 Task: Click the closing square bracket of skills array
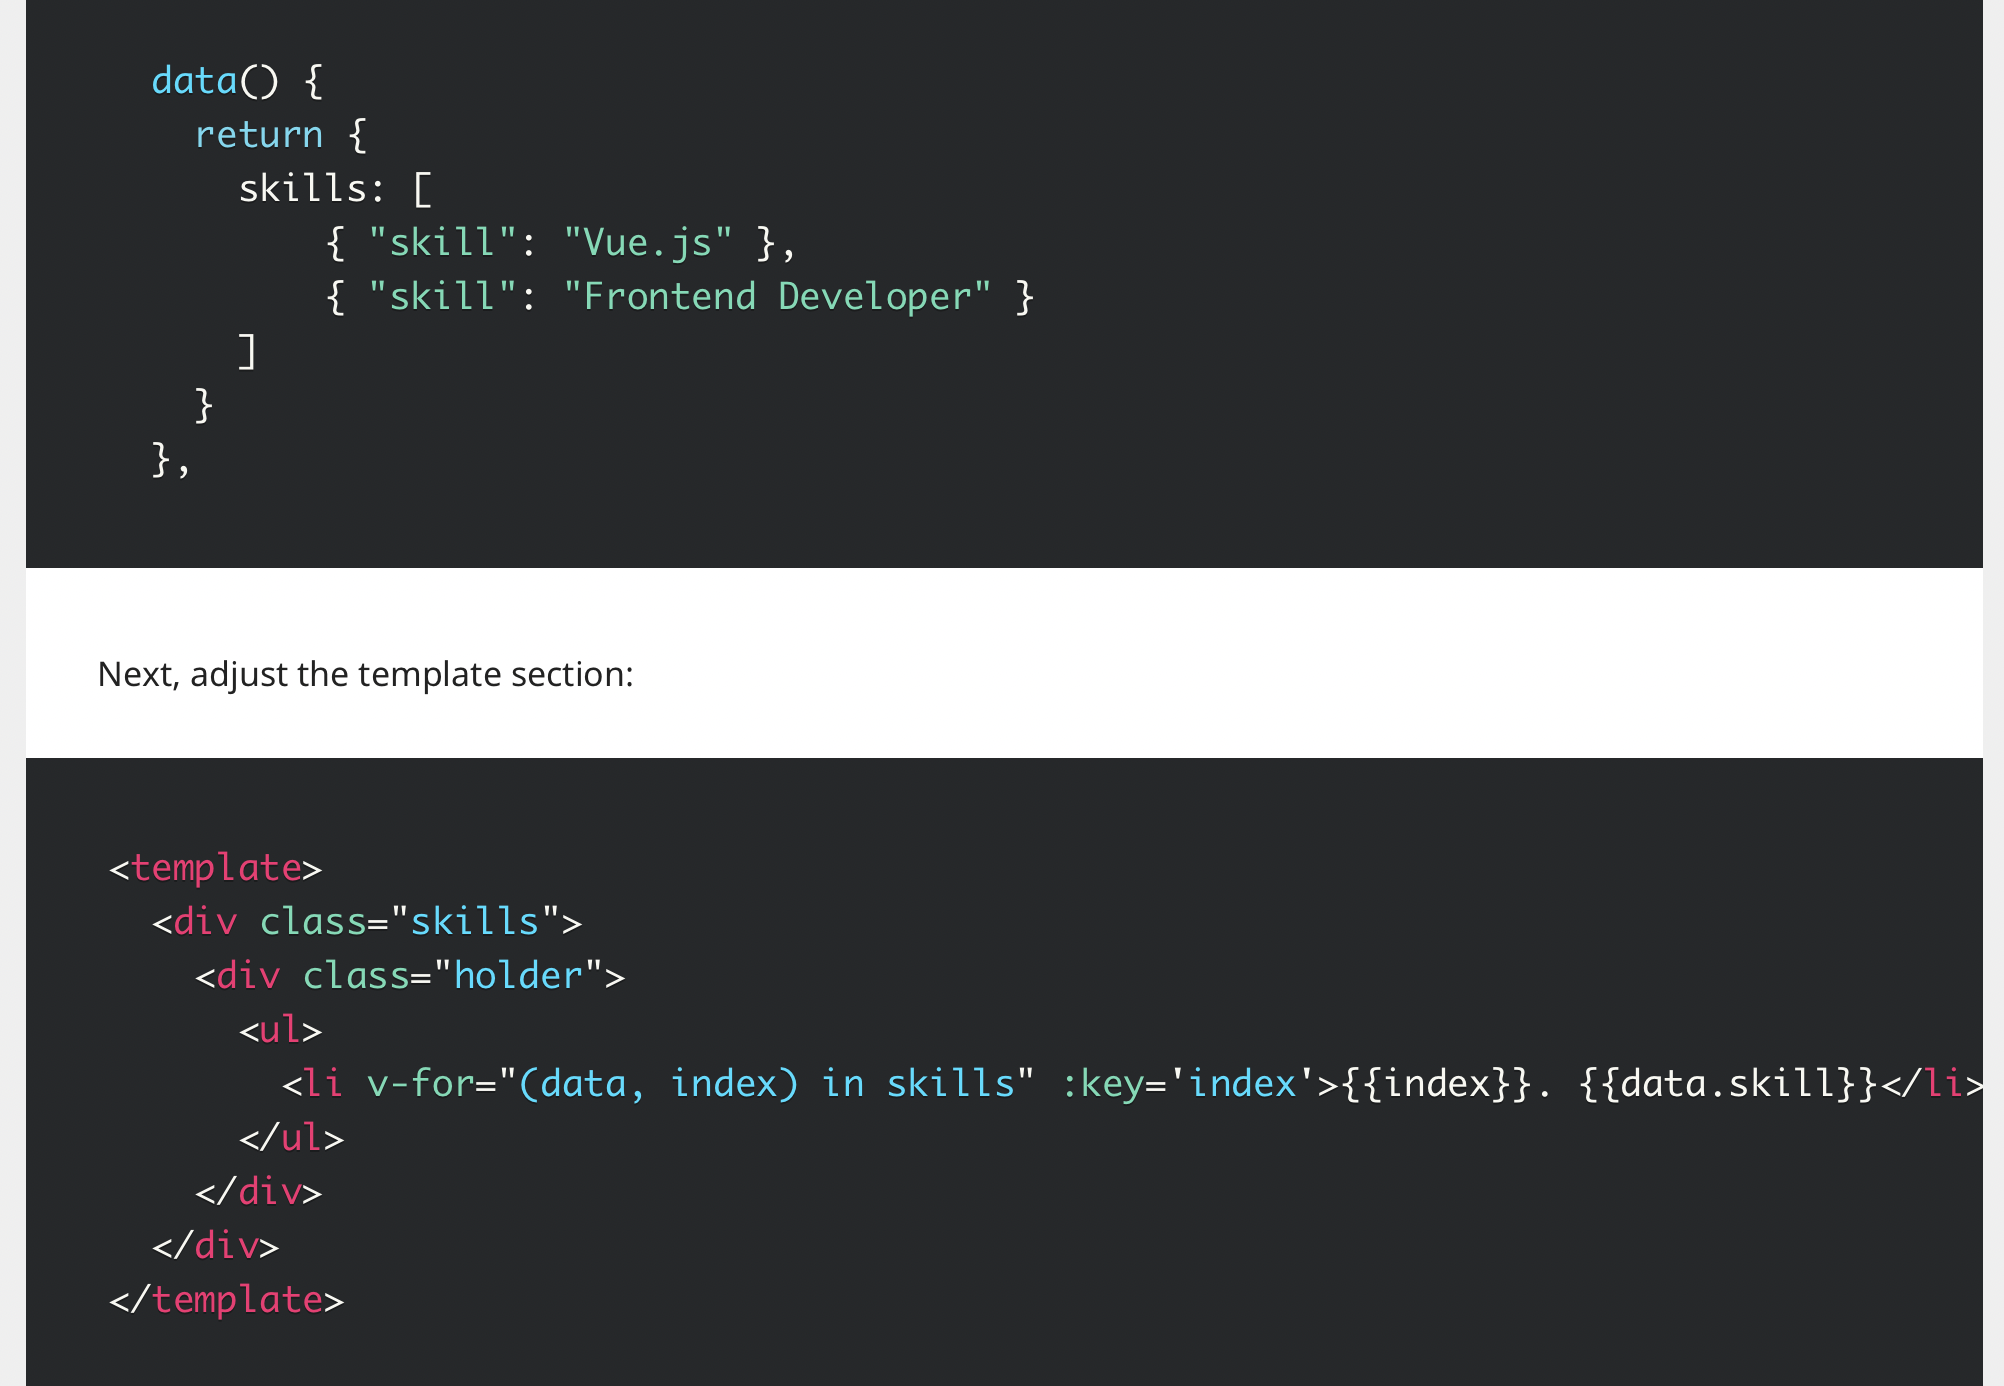(x=248, y=351)
